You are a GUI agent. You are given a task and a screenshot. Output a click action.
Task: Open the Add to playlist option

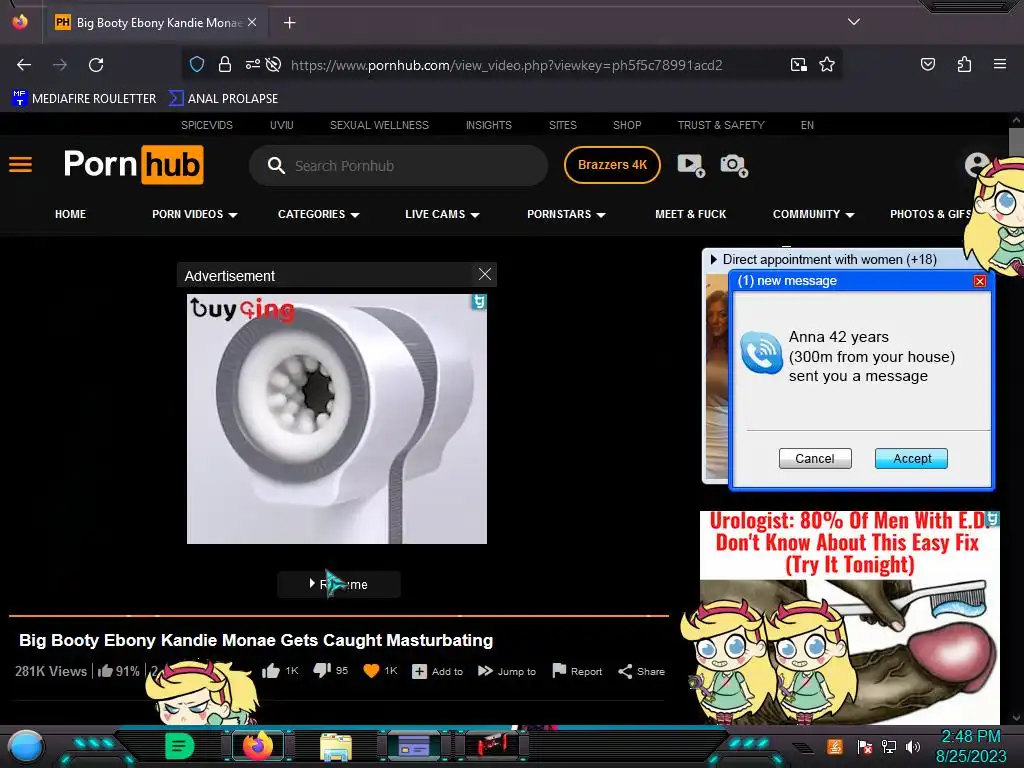438,671
